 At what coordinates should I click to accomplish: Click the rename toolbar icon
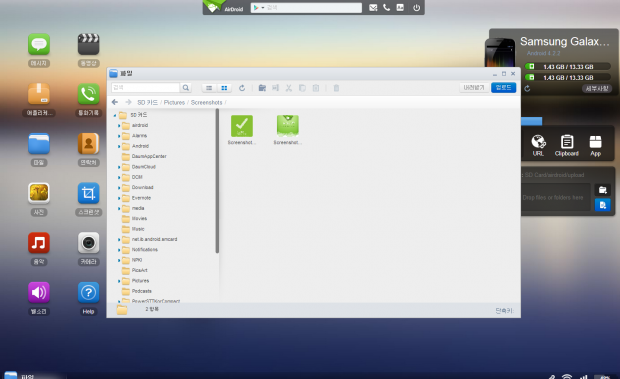pos(275,88)
